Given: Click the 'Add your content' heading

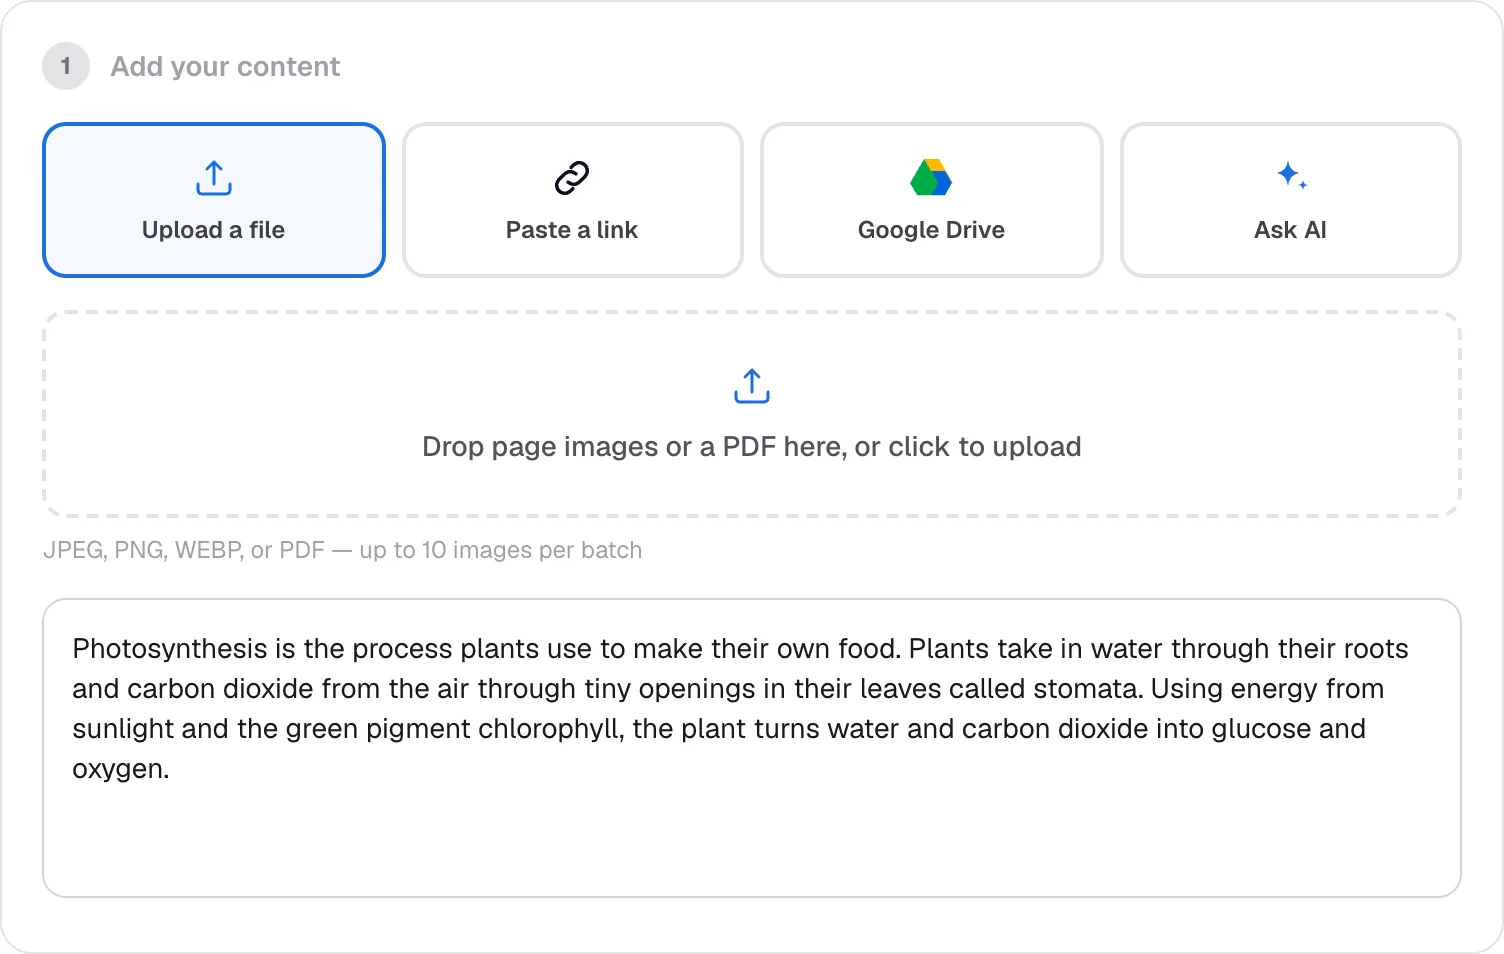Looking at the screenshot, I should coord(225,67).
